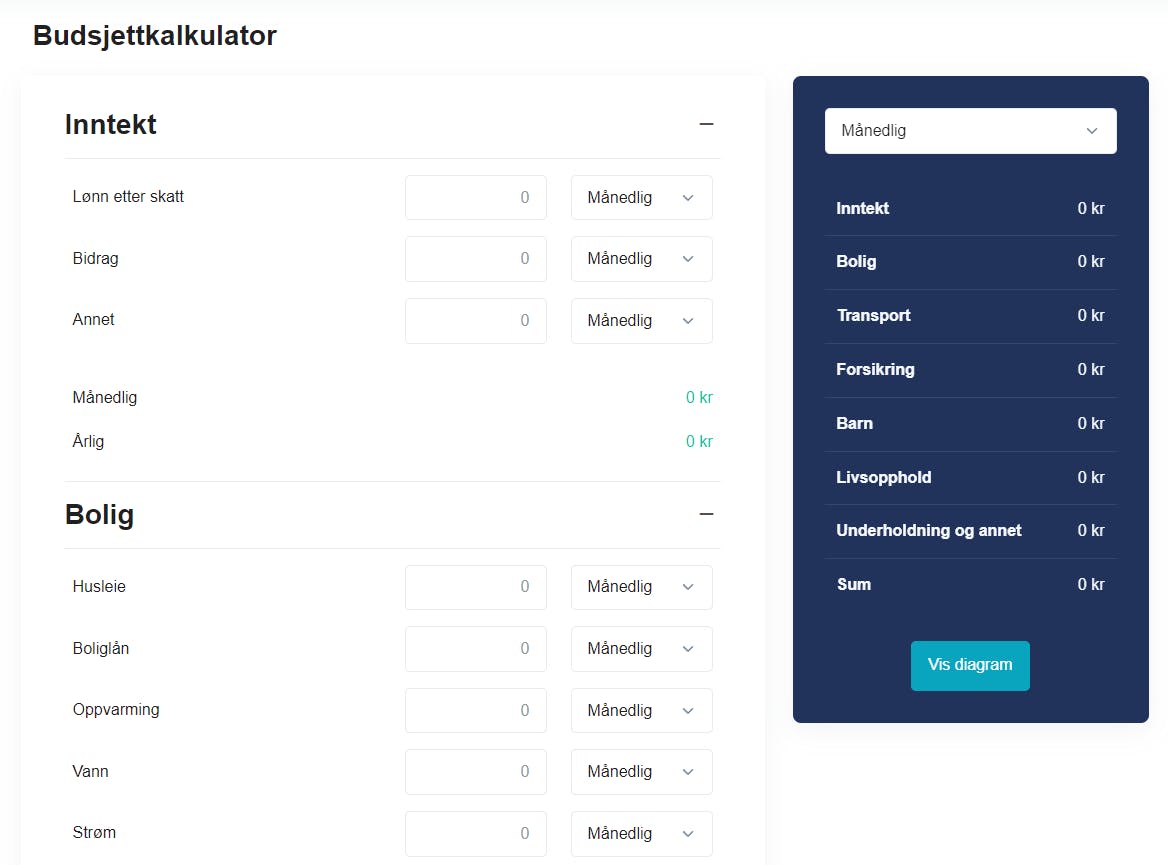Open the frequency dropdown next to Vann
The height and width of the screenshot is (865, 1168).
pos(641,771)
